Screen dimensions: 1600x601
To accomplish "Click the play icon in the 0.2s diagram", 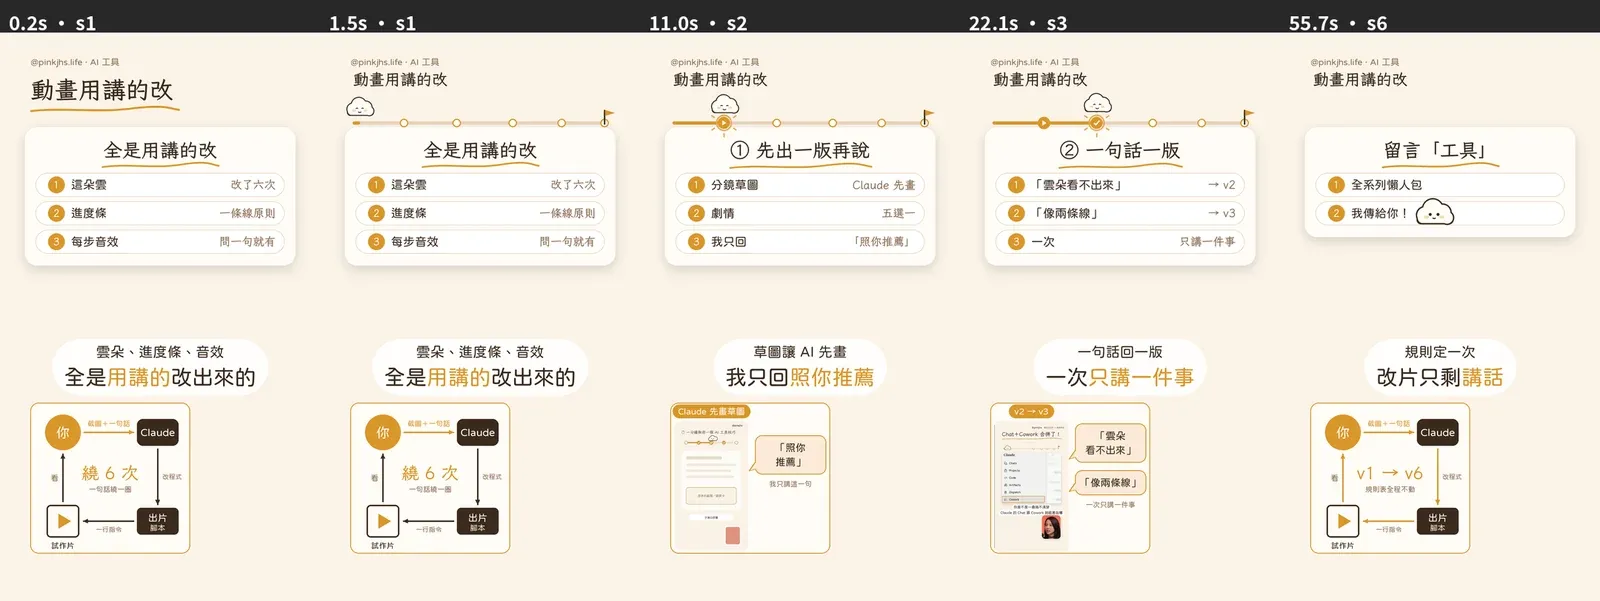I will 63,521.
